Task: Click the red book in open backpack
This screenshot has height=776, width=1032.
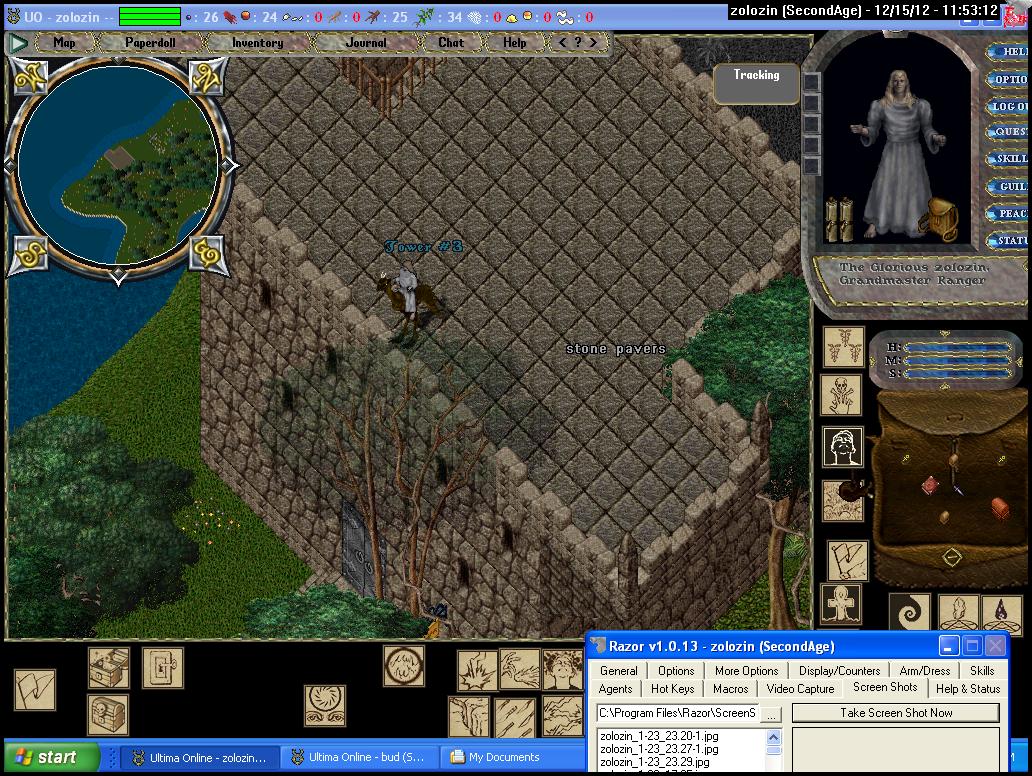Action: click(x=929, y=484)
